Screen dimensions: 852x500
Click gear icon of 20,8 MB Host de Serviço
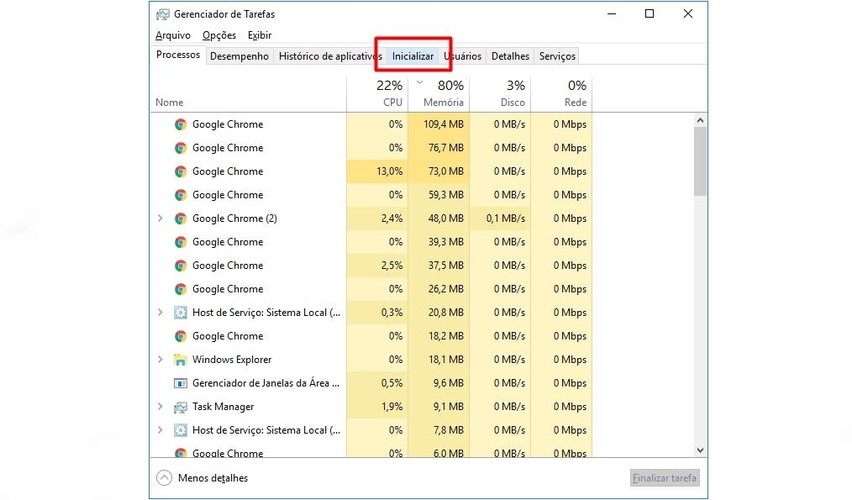point(180,312)
